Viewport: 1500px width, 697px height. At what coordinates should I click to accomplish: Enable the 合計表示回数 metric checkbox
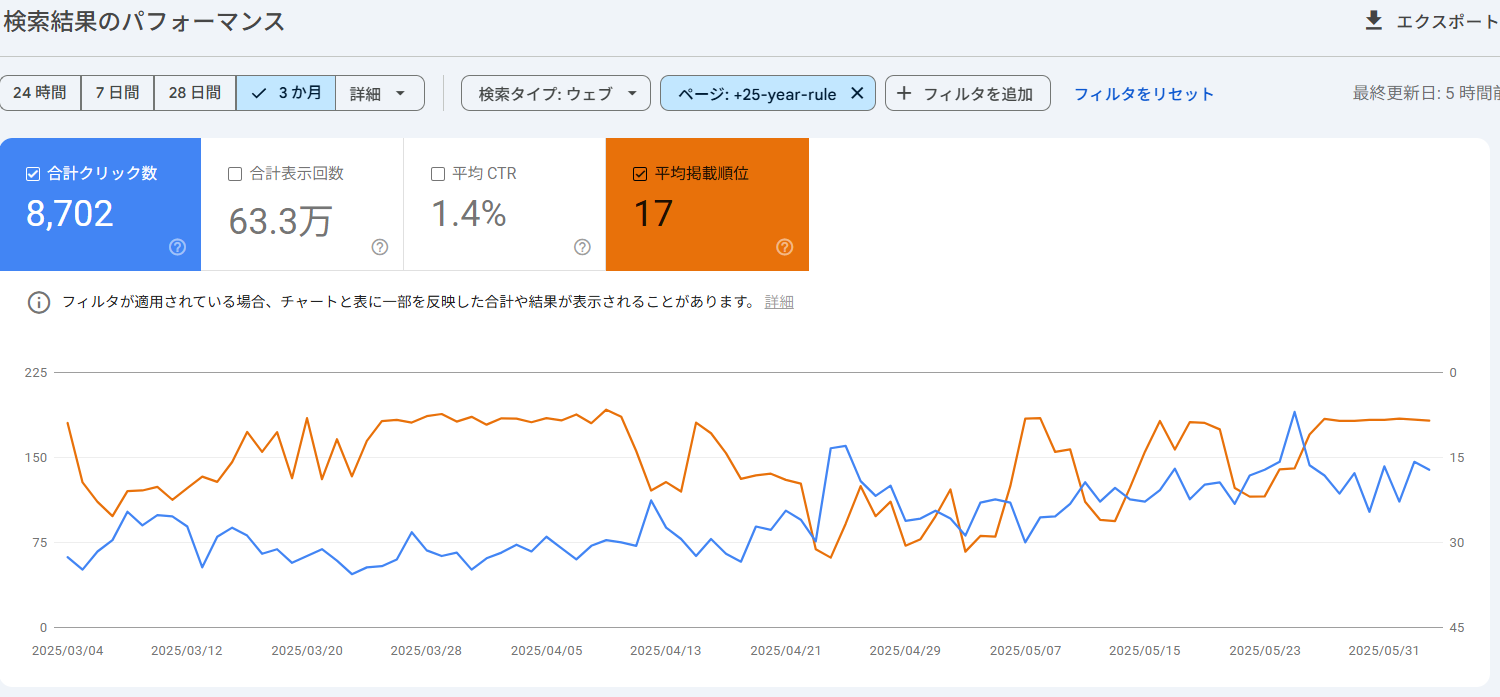(235, 172)
